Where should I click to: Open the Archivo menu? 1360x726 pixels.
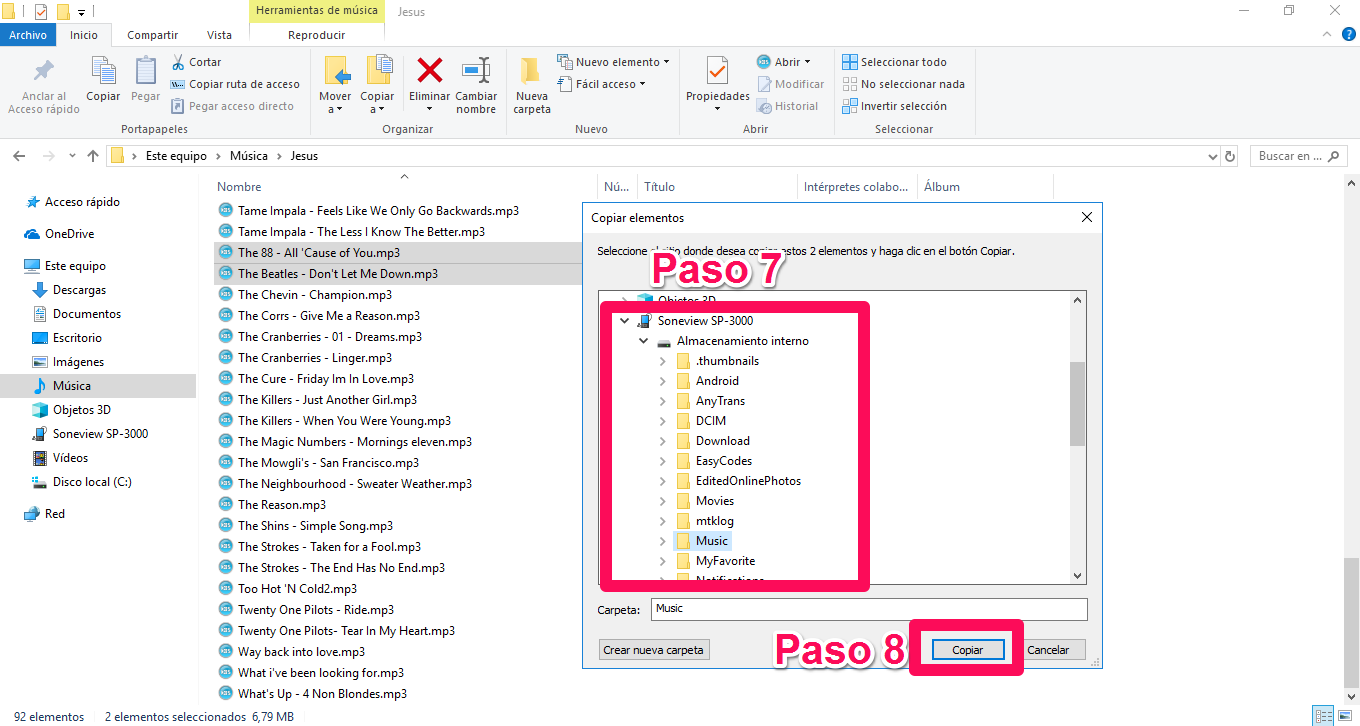point(28,35)
